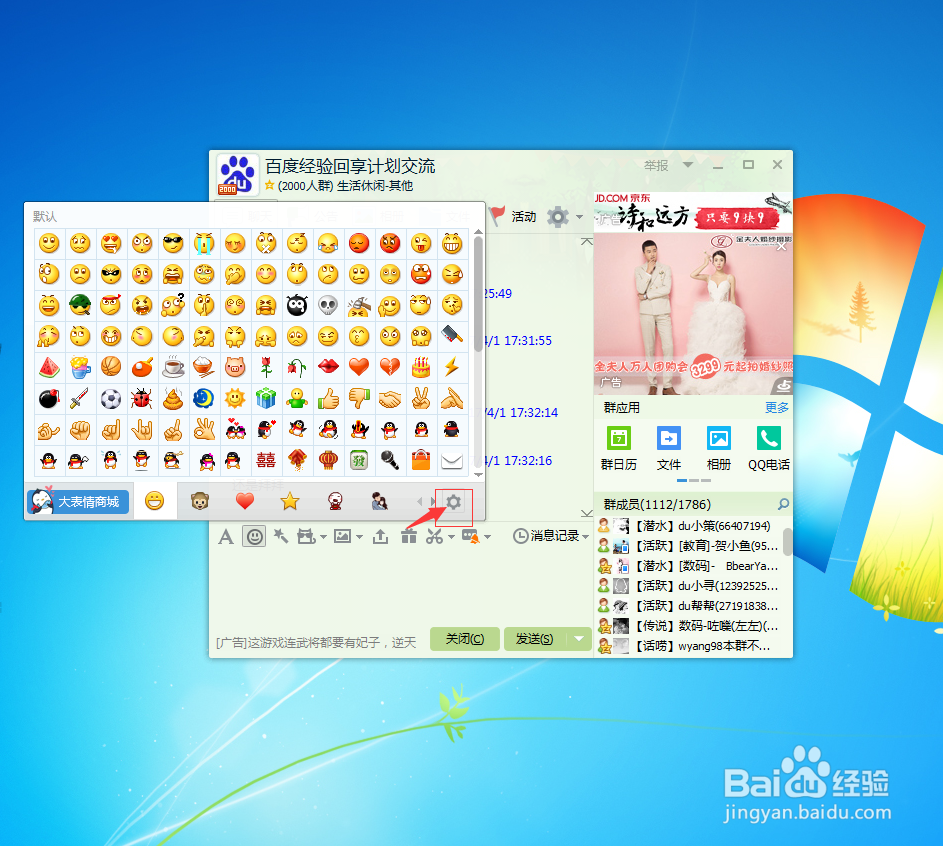943x846 pixels.
Task: Expand the message notification bell dropdown
Action: click(x=487, y=537)
